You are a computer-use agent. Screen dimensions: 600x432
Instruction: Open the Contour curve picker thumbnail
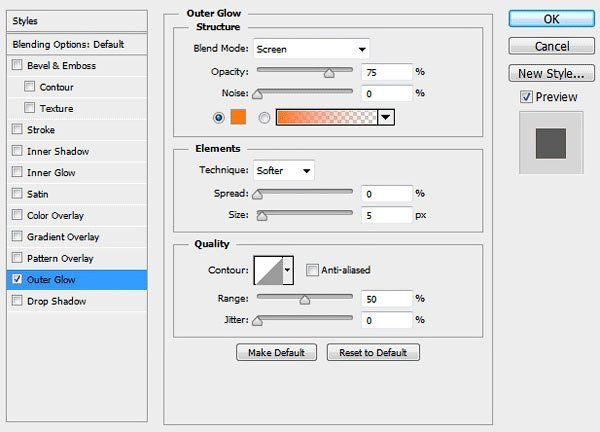click(269, 271)
